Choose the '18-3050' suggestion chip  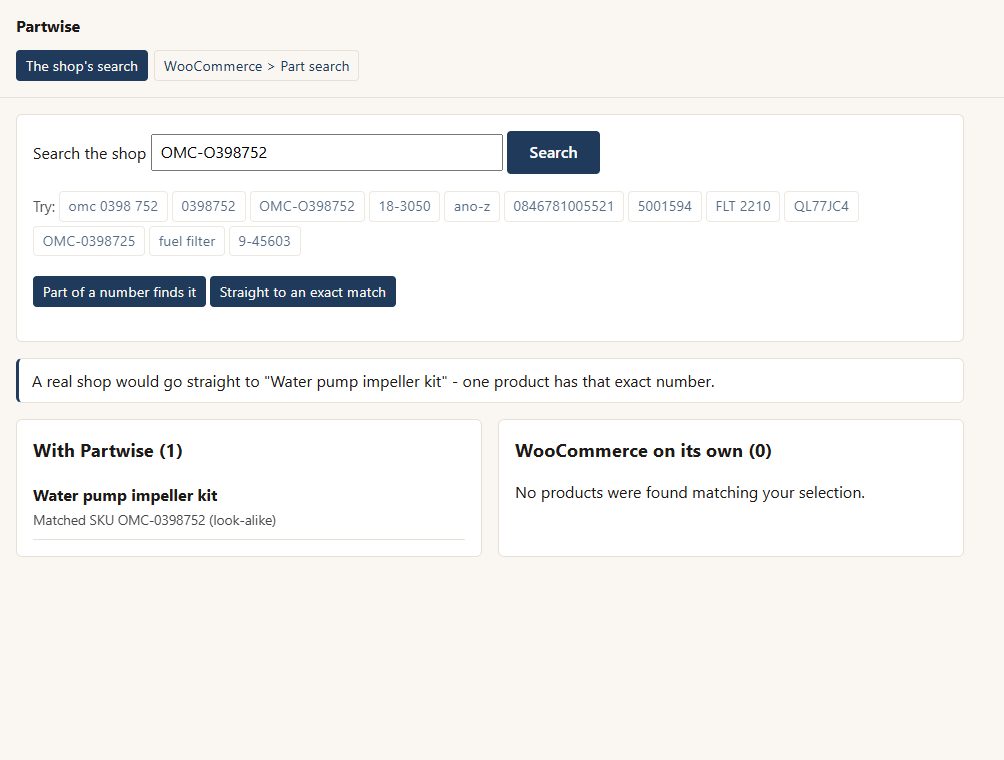(x=405, y=206)
